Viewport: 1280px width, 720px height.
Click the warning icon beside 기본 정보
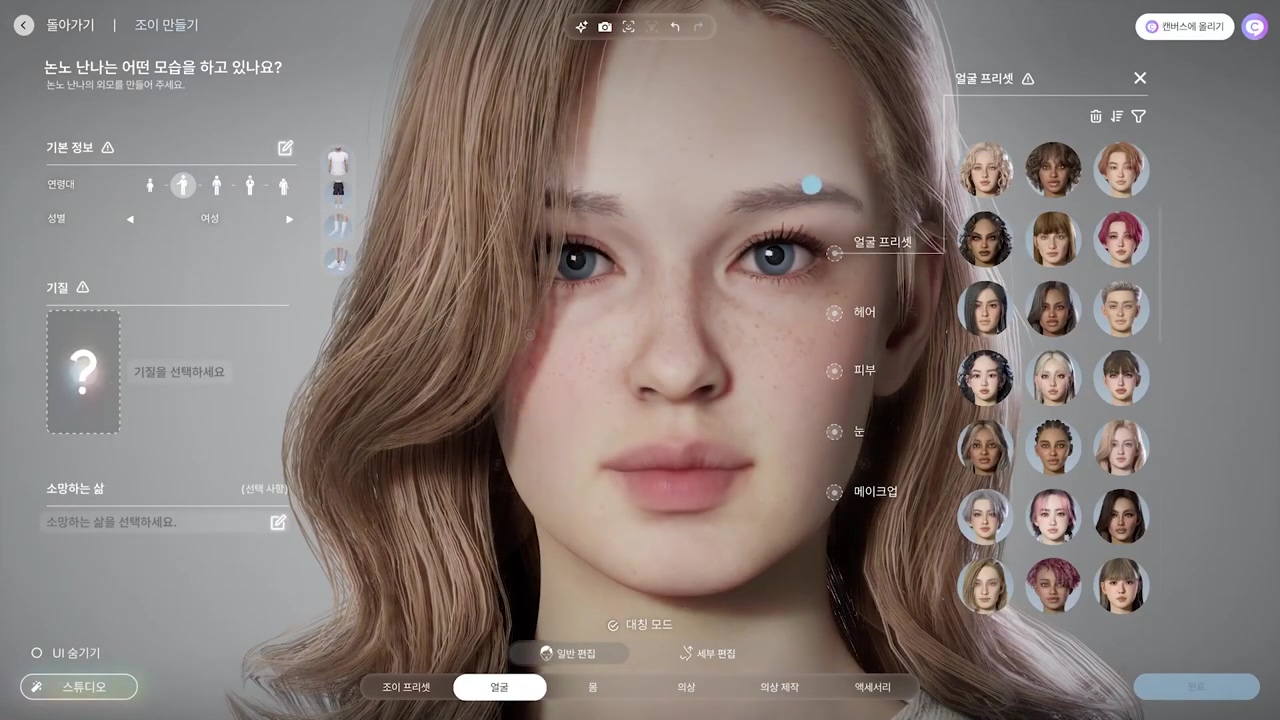pyautogui.click(x=108, y=148)
